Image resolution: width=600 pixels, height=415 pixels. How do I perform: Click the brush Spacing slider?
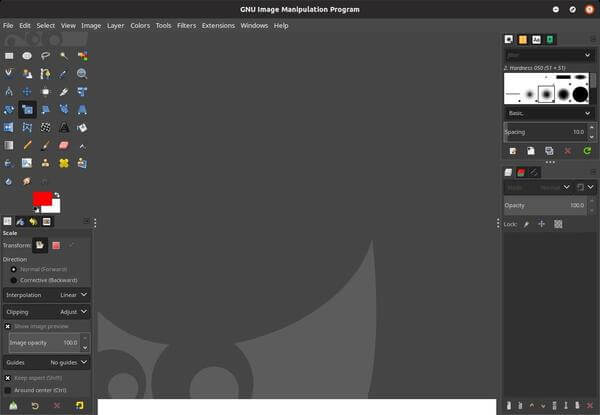(x=545, y=132)
